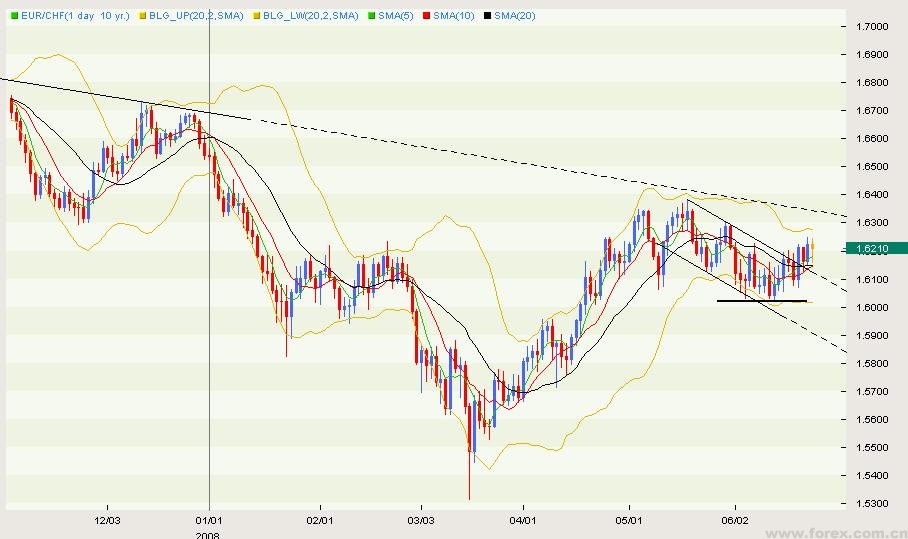This screenshot has width=908, height=539.
Task: Click the yellow BLG_LW legend square
Action: point(257,16)
